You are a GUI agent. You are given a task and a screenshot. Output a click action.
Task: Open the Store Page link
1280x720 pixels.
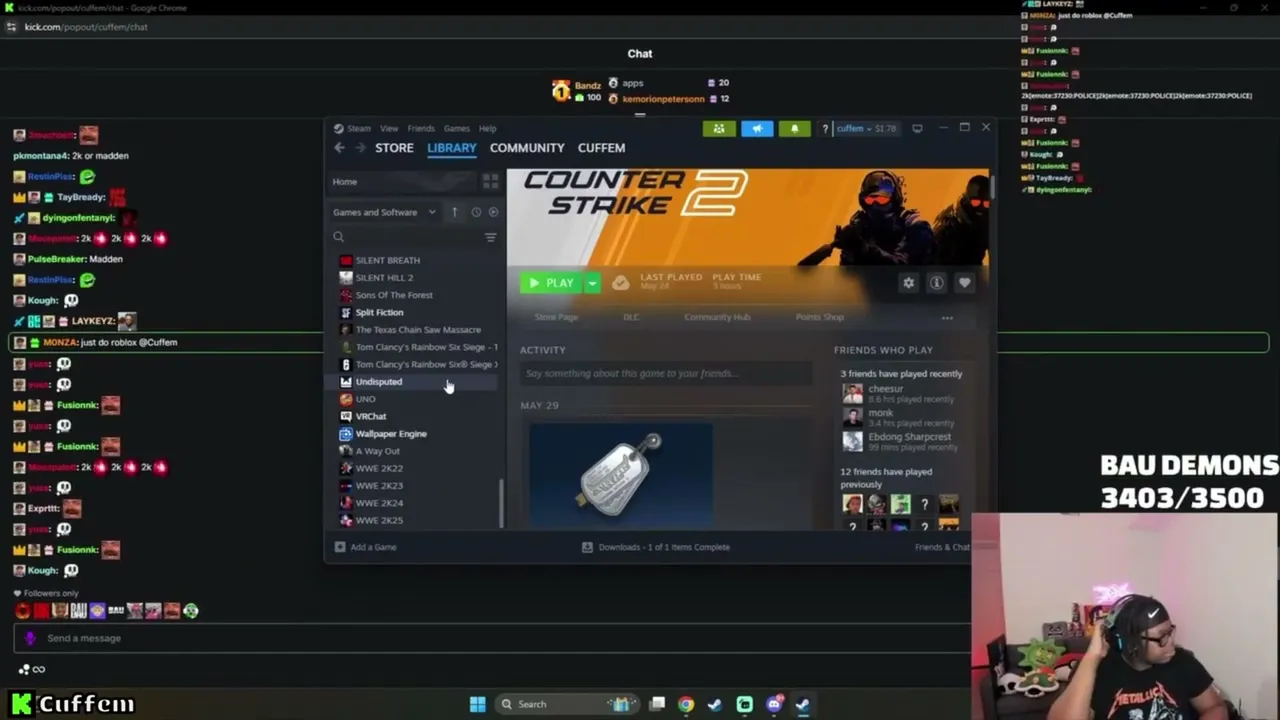(x=556, y=317)
